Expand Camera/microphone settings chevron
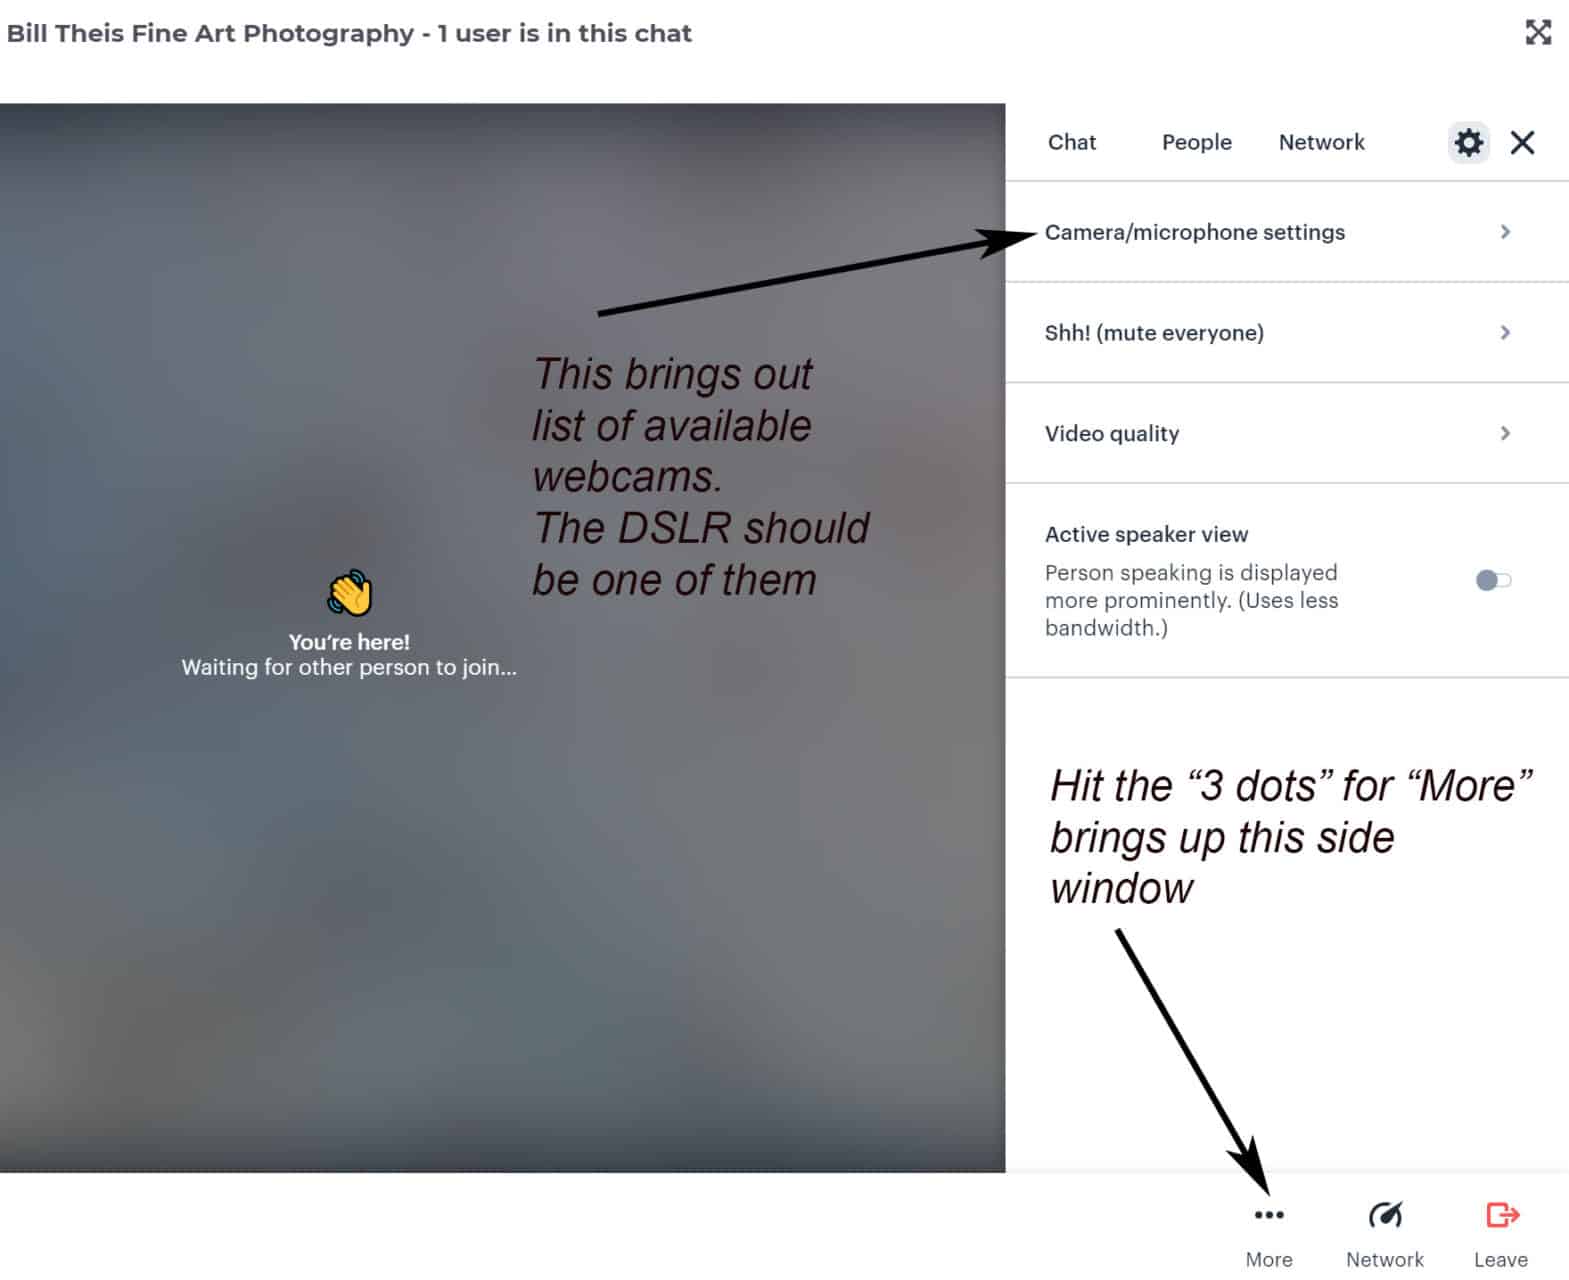Viewport: 1569px width, 1280px height. [1505, 232]
